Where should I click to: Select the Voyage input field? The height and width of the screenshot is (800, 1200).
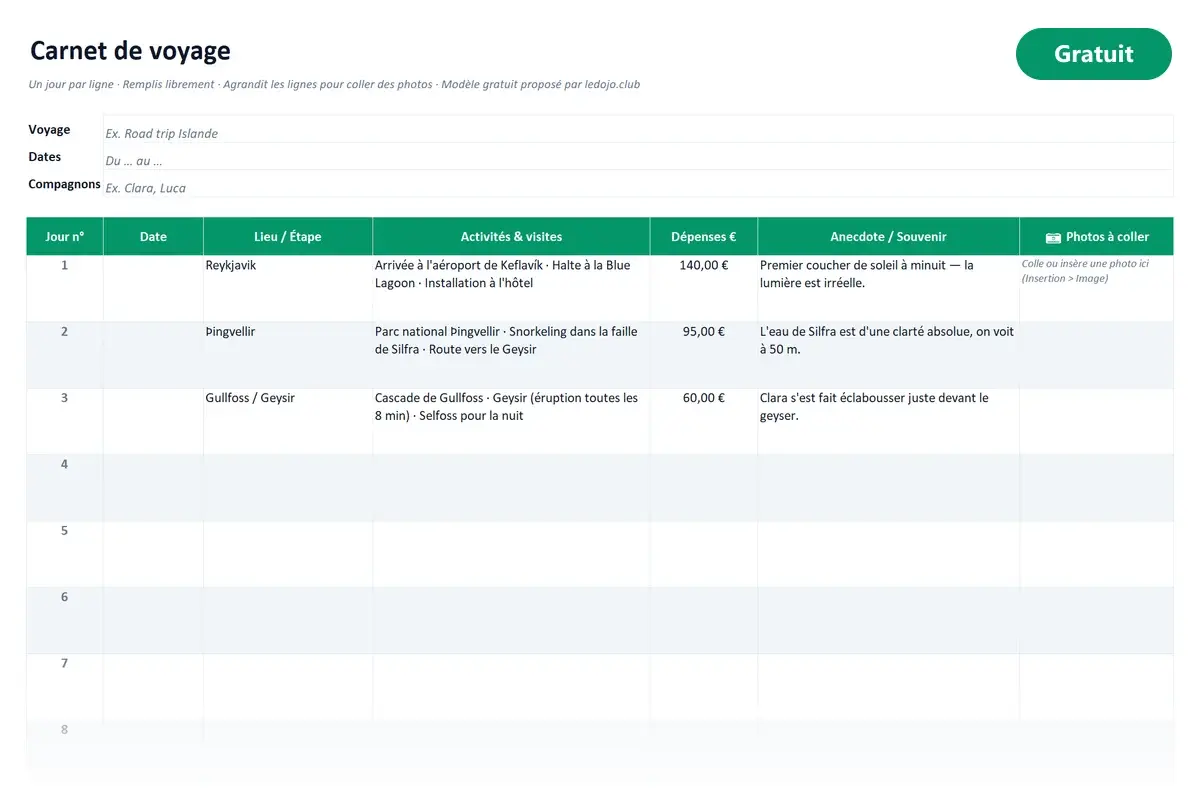tap(638, 130)
